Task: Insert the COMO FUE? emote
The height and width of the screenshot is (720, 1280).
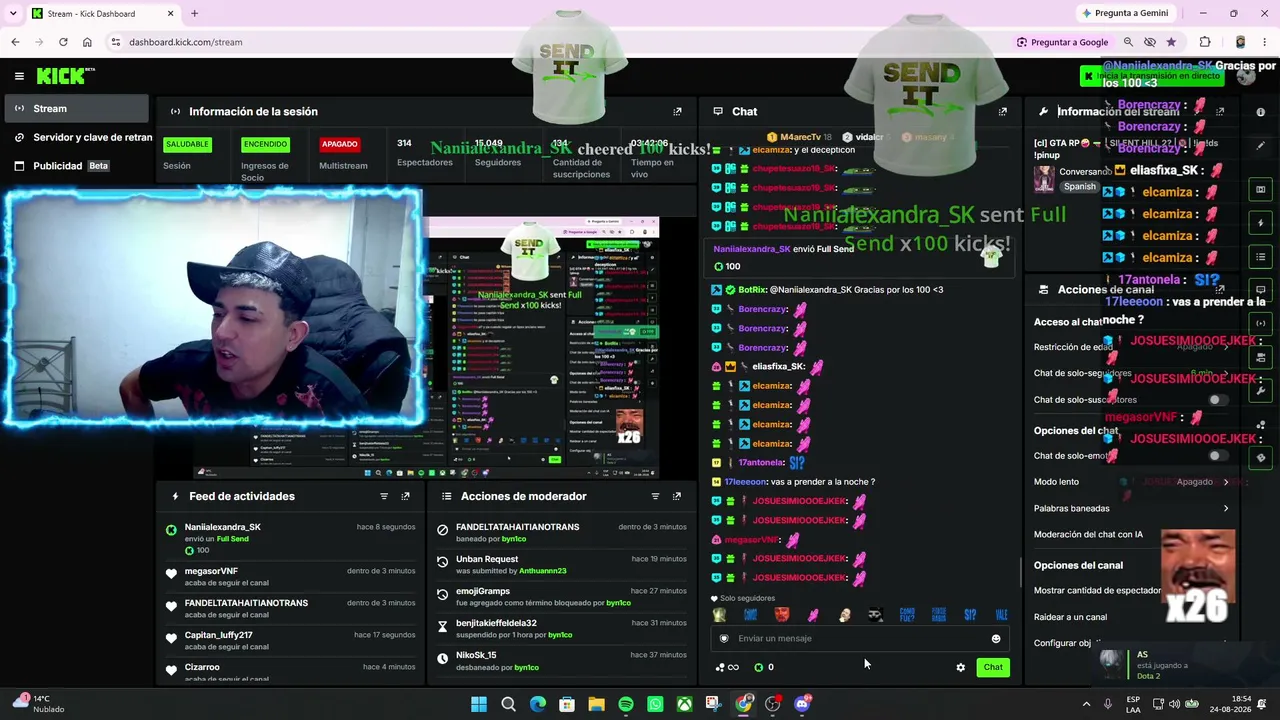Action: [x=907, y=615]
